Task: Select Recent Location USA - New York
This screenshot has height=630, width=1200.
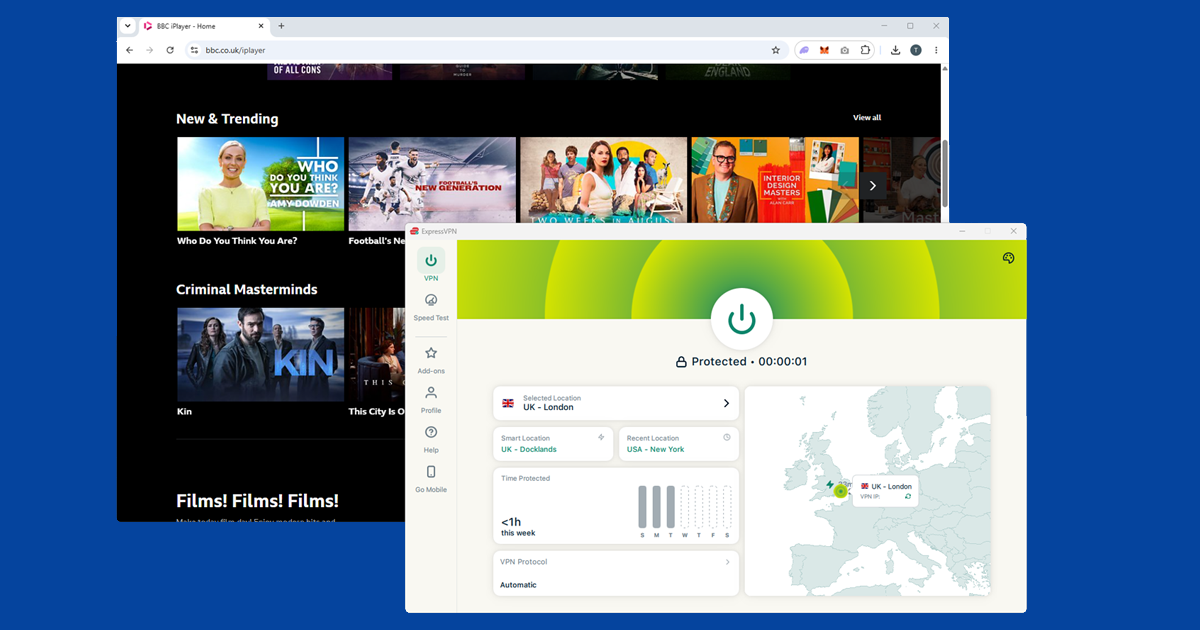Action: (679, 444)
